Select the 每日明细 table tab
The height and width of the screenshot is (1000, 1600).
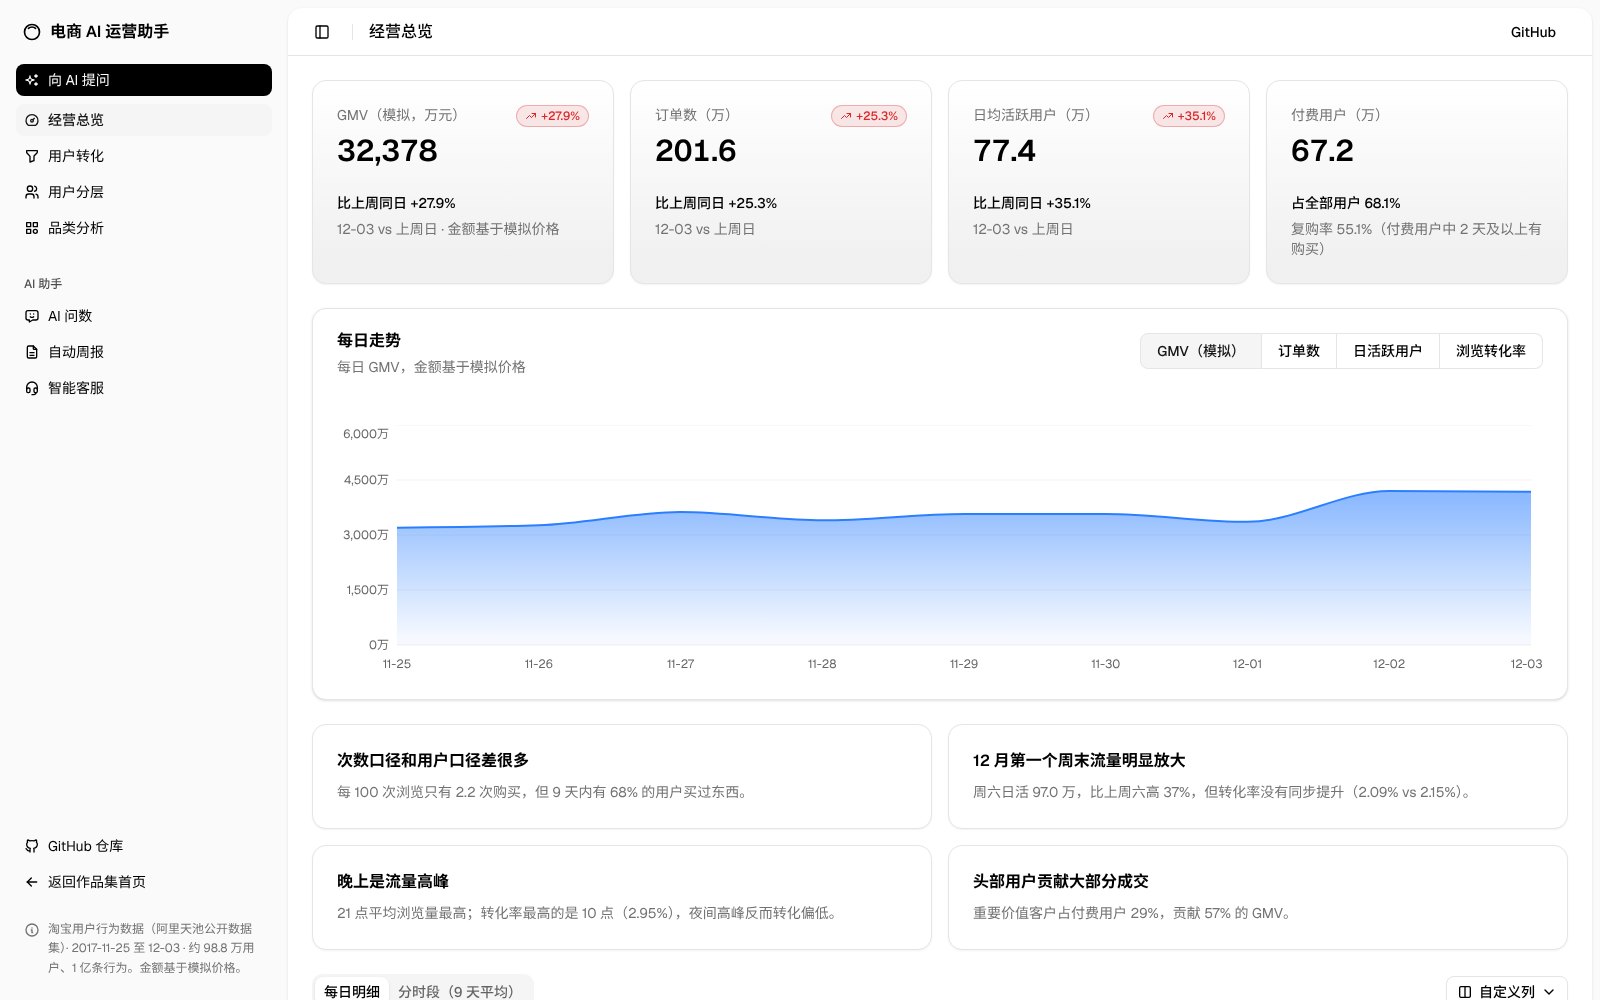coord(352,991)
